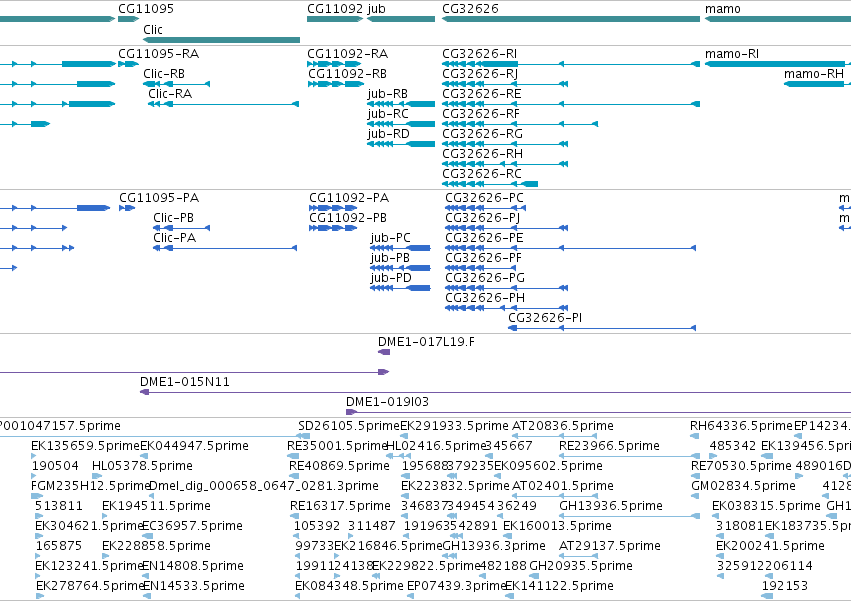Click EST GH13936.5prime
Screen dimensions: 851x601
611,506
